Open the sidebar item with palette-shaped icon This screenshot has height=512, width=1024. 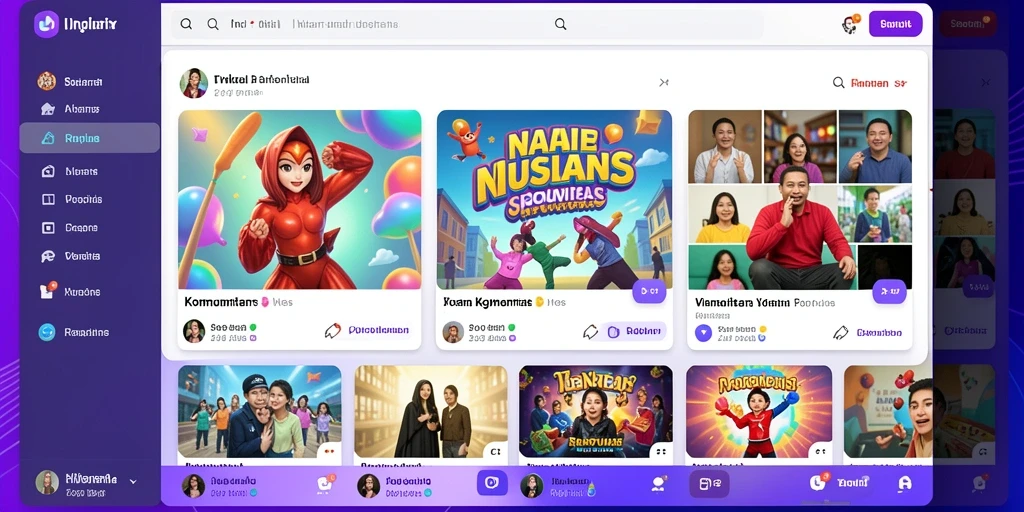pos(70,257)
